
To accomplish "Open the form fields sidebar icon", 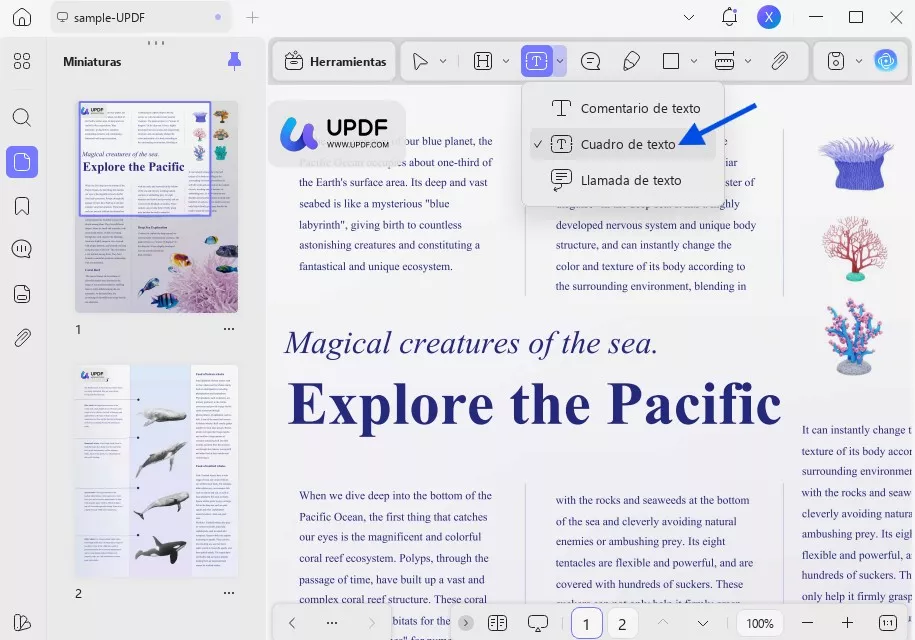I will point(22,294).
